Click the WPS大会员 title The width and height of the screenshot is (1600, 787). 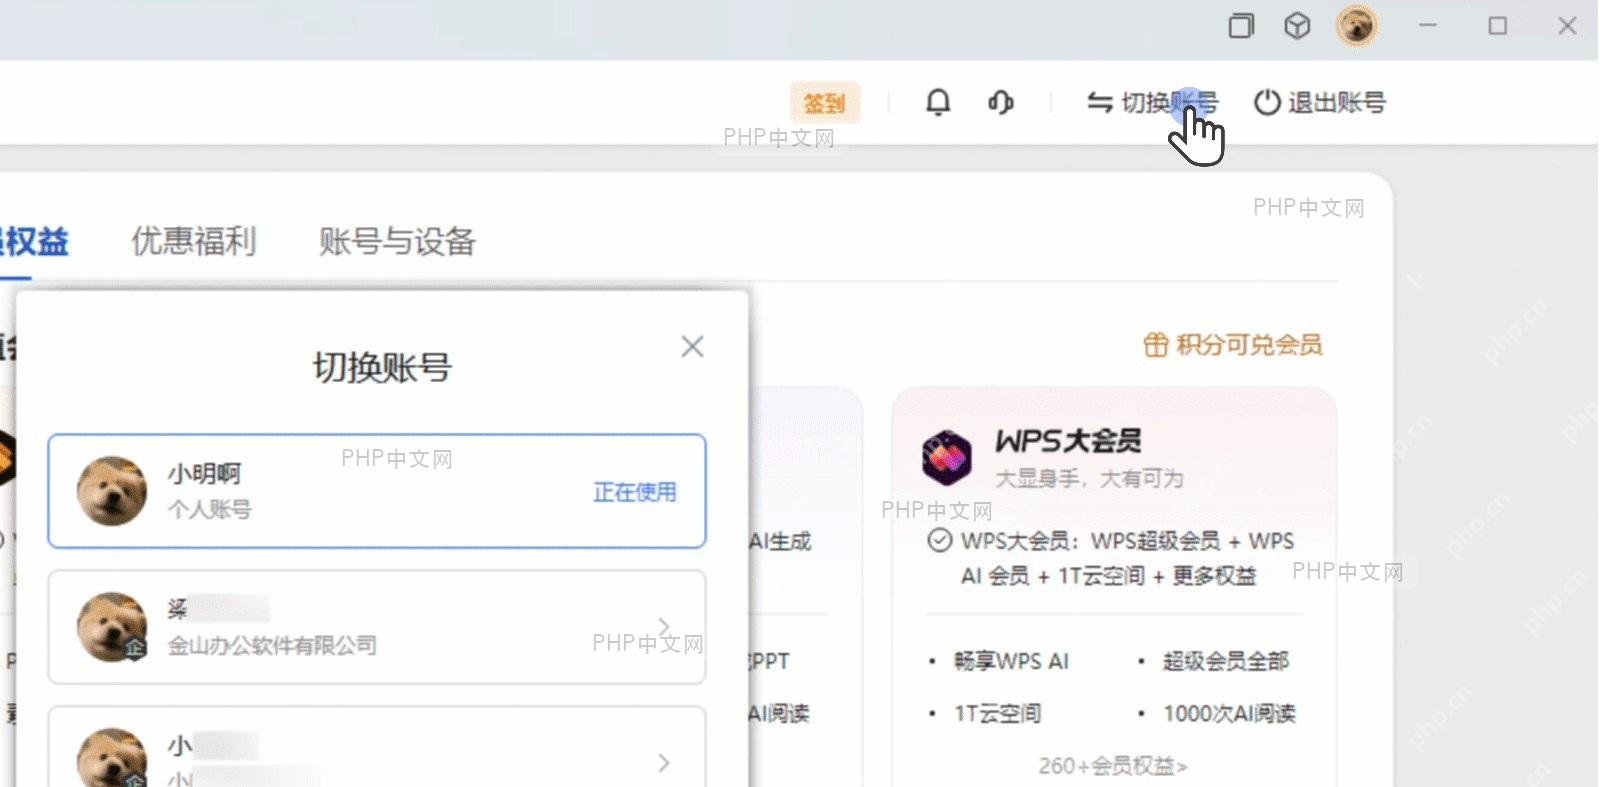(x=1067, y=441)
